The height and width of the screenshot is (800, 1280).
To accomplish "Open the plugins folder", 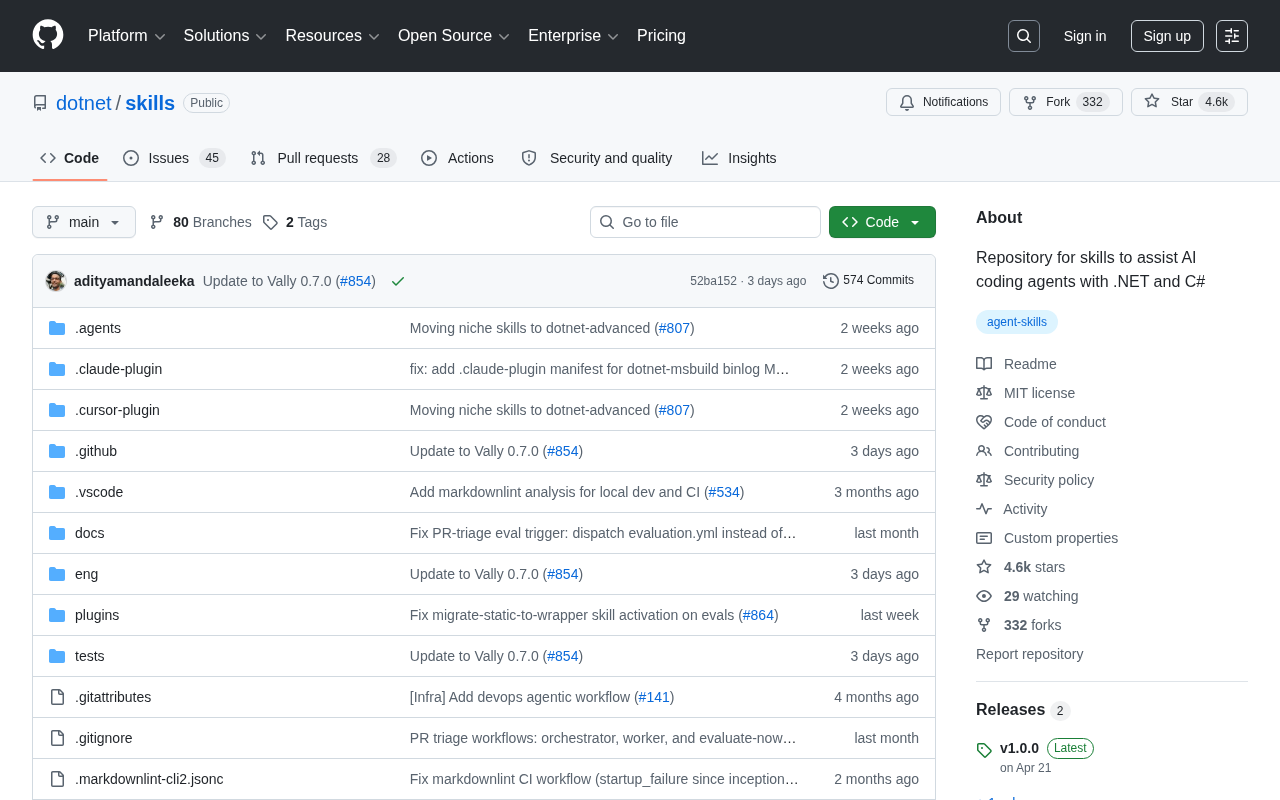I will (x=97, y=615).
